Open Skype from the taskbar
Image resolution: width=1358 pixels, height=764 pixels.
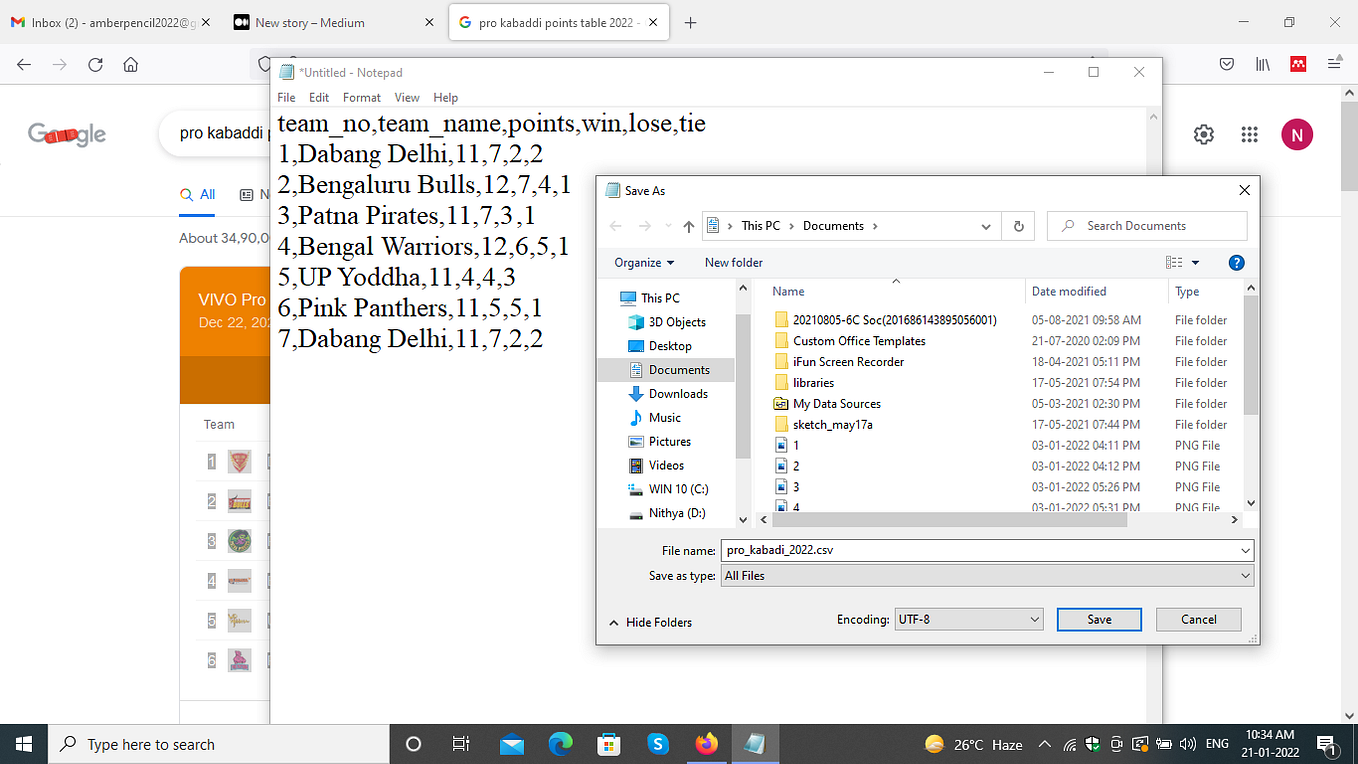click(x=657, y=744)
